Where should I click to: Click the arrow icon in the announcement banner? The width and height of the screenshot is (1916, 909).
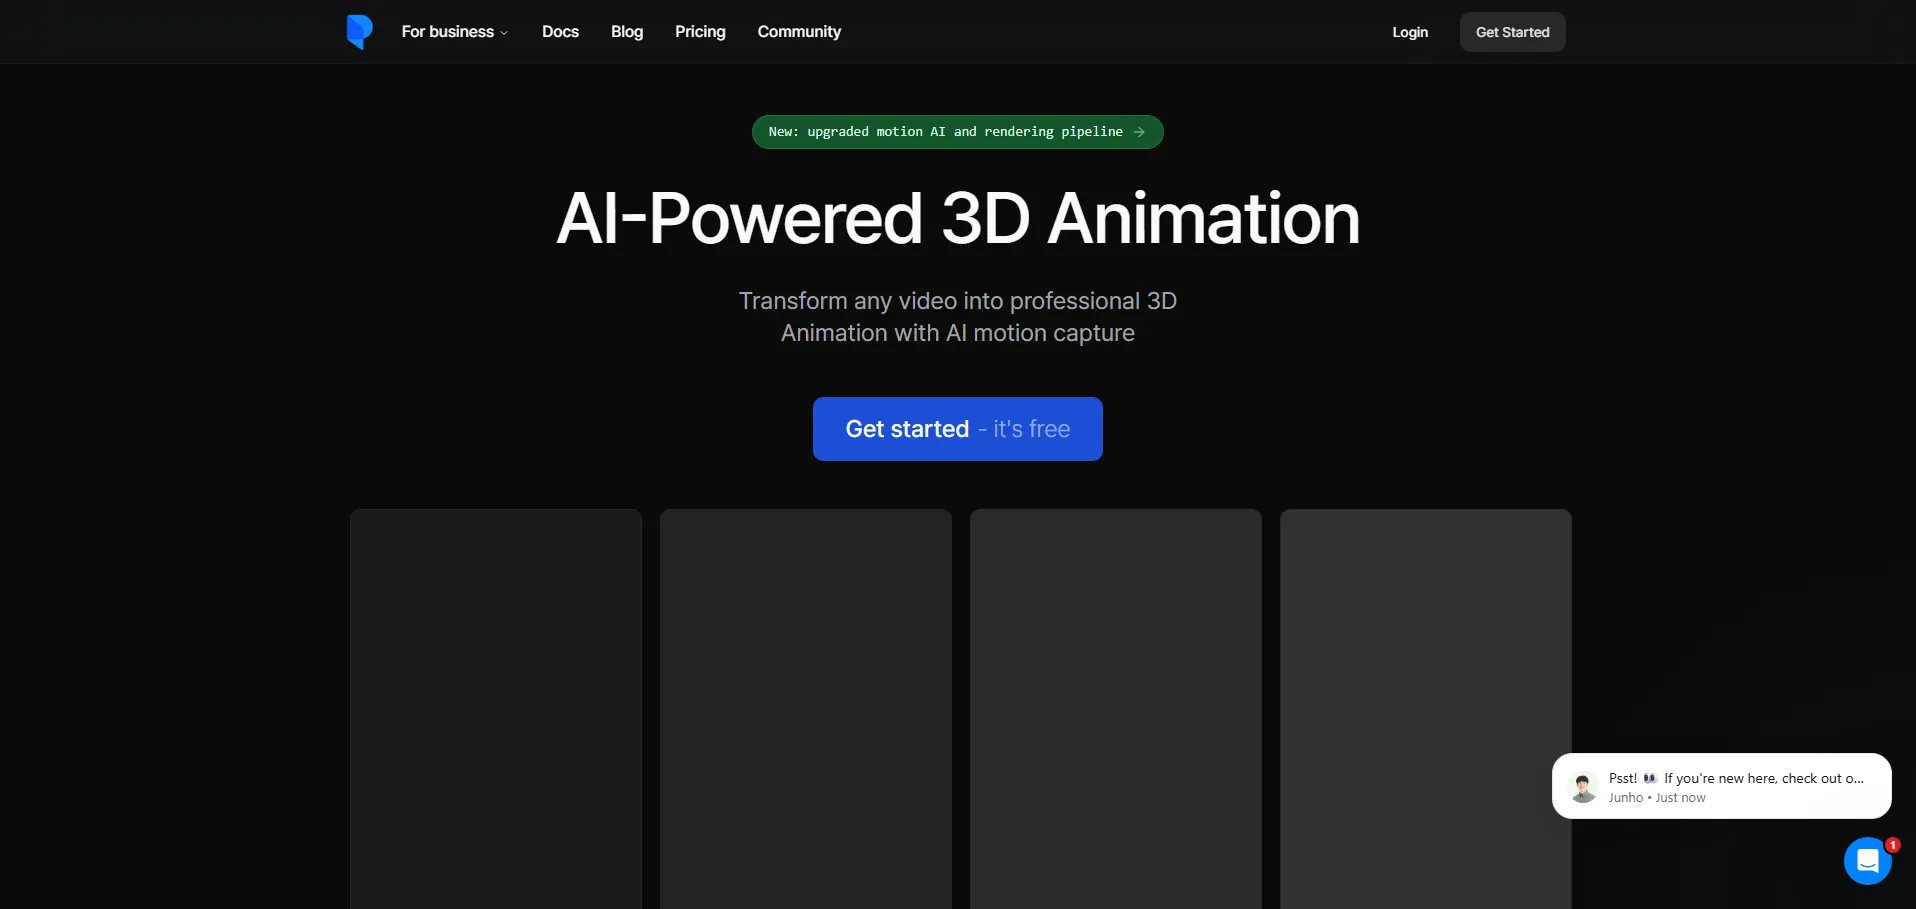point(1139,132)
